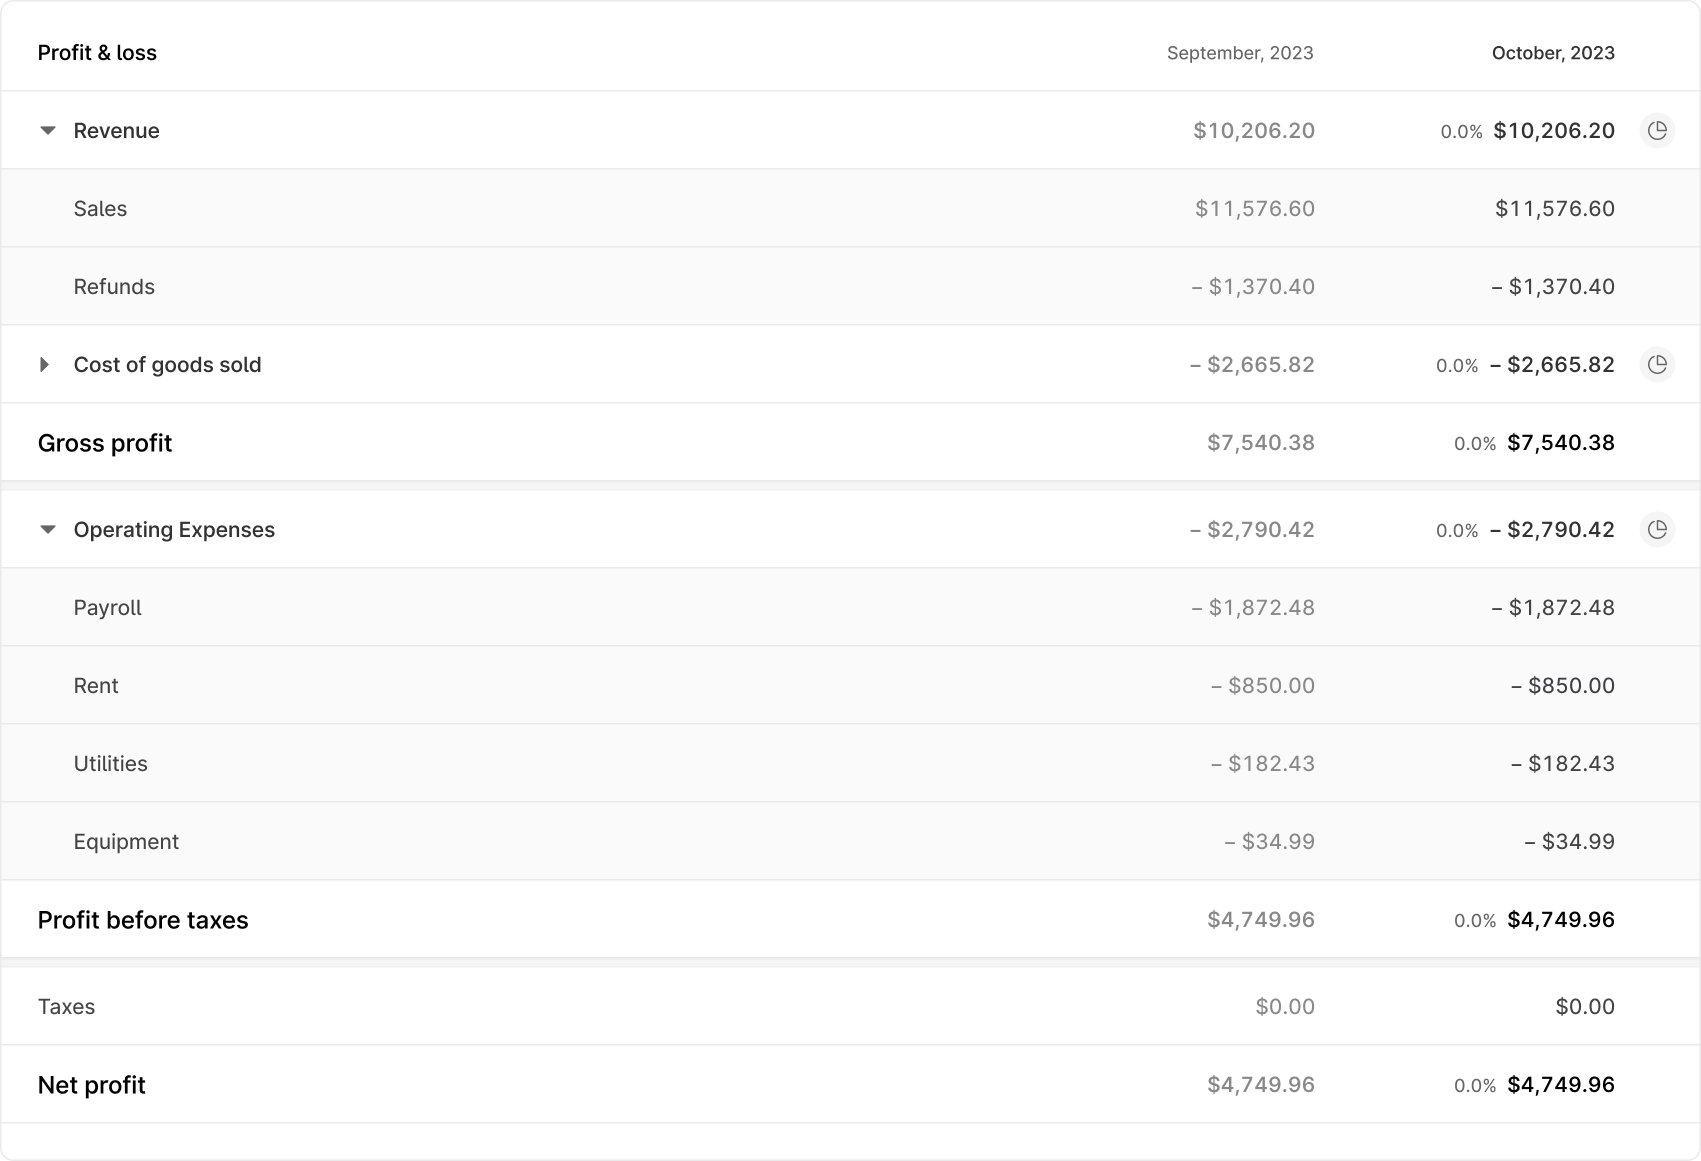Select the October, 2023 column header
1701x1161 pixels.
1553,53
